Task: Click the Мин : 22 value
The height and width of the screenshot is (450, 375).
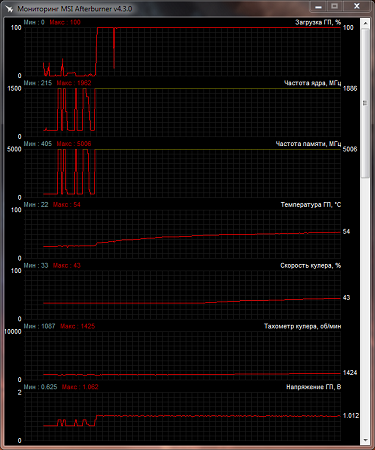Action: [36, 205]
